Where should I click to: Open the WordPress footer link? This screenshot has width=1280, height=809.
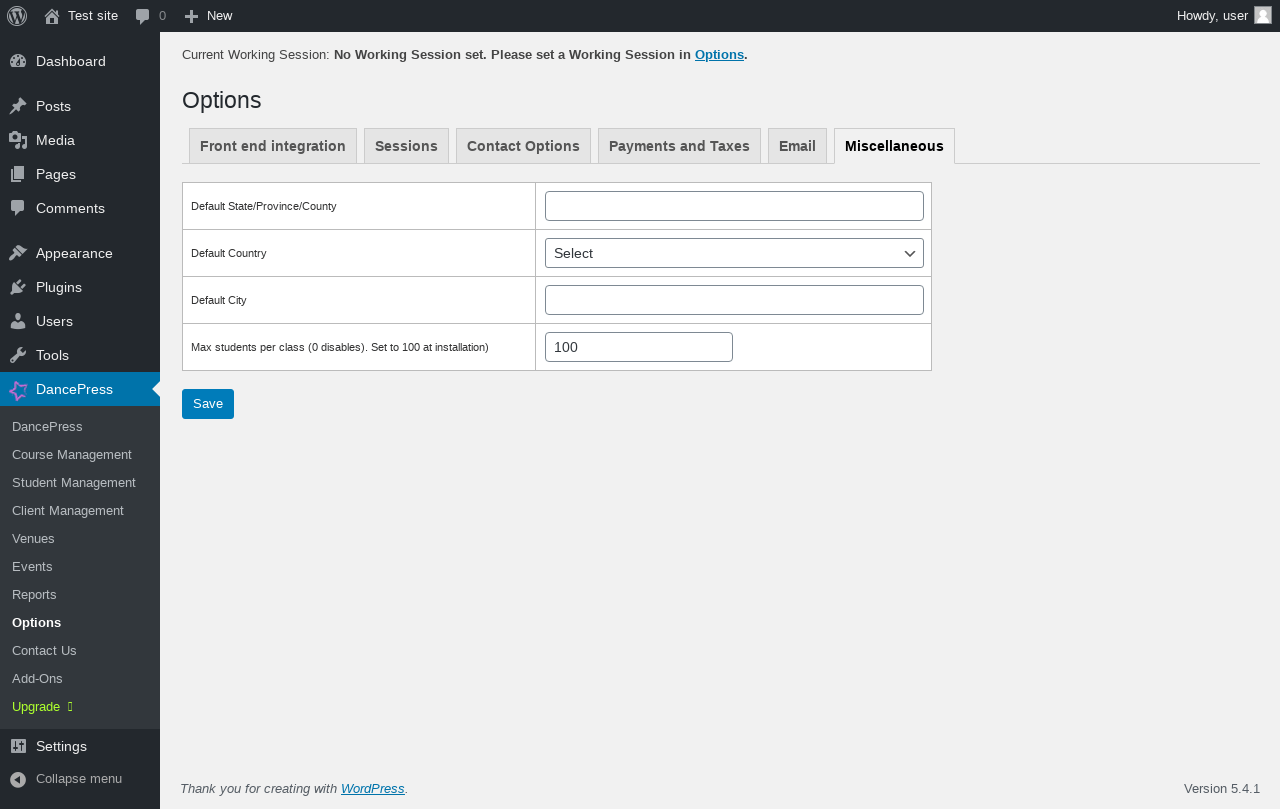click(x=372, y=788)
